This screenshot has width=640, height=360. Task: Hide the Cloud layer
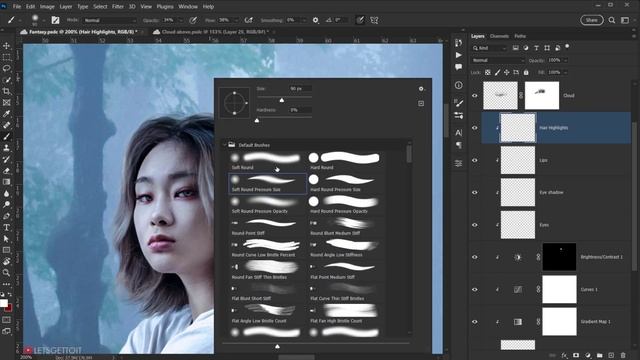475,96
